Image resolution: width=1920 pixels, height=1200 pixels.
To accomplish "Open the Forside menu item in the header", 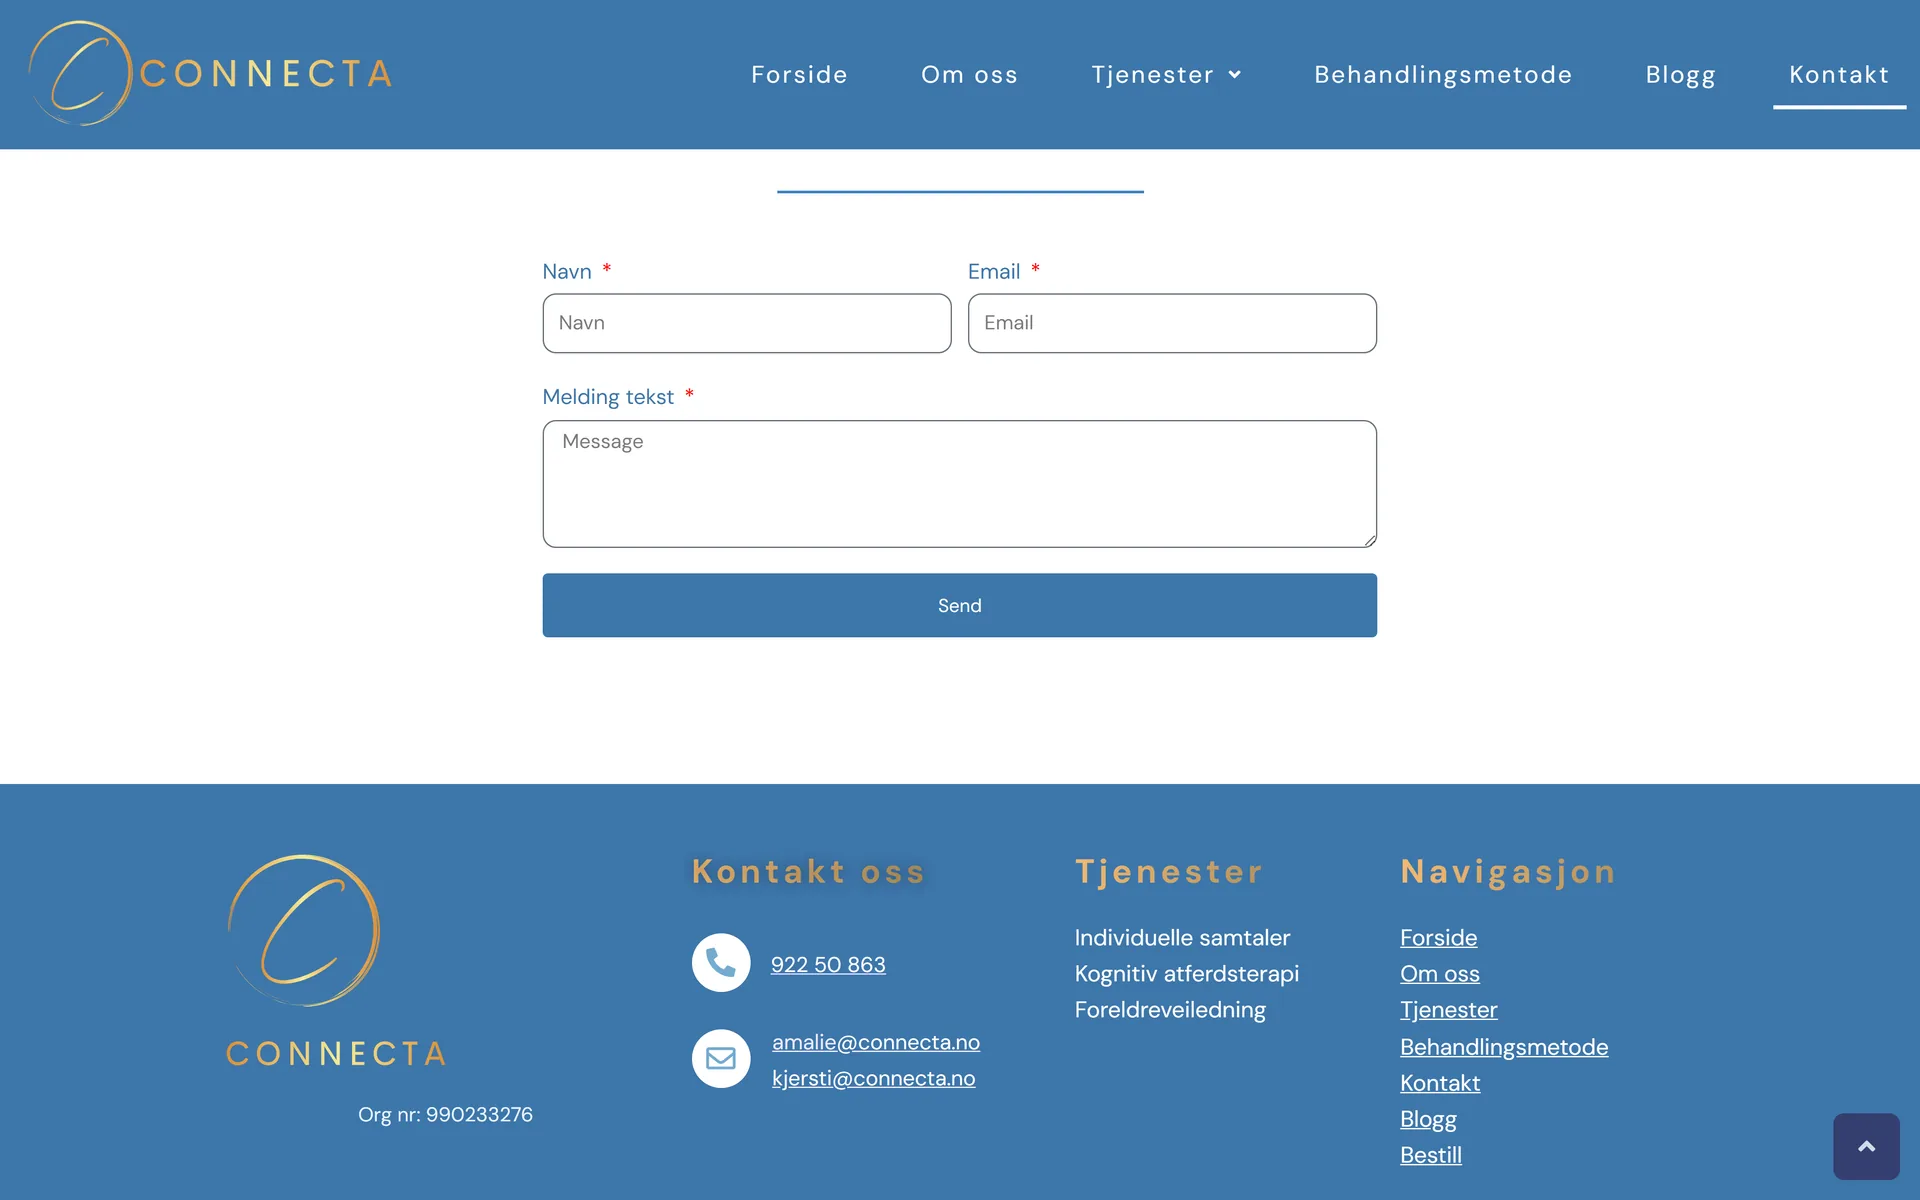I will coord(799,75).
